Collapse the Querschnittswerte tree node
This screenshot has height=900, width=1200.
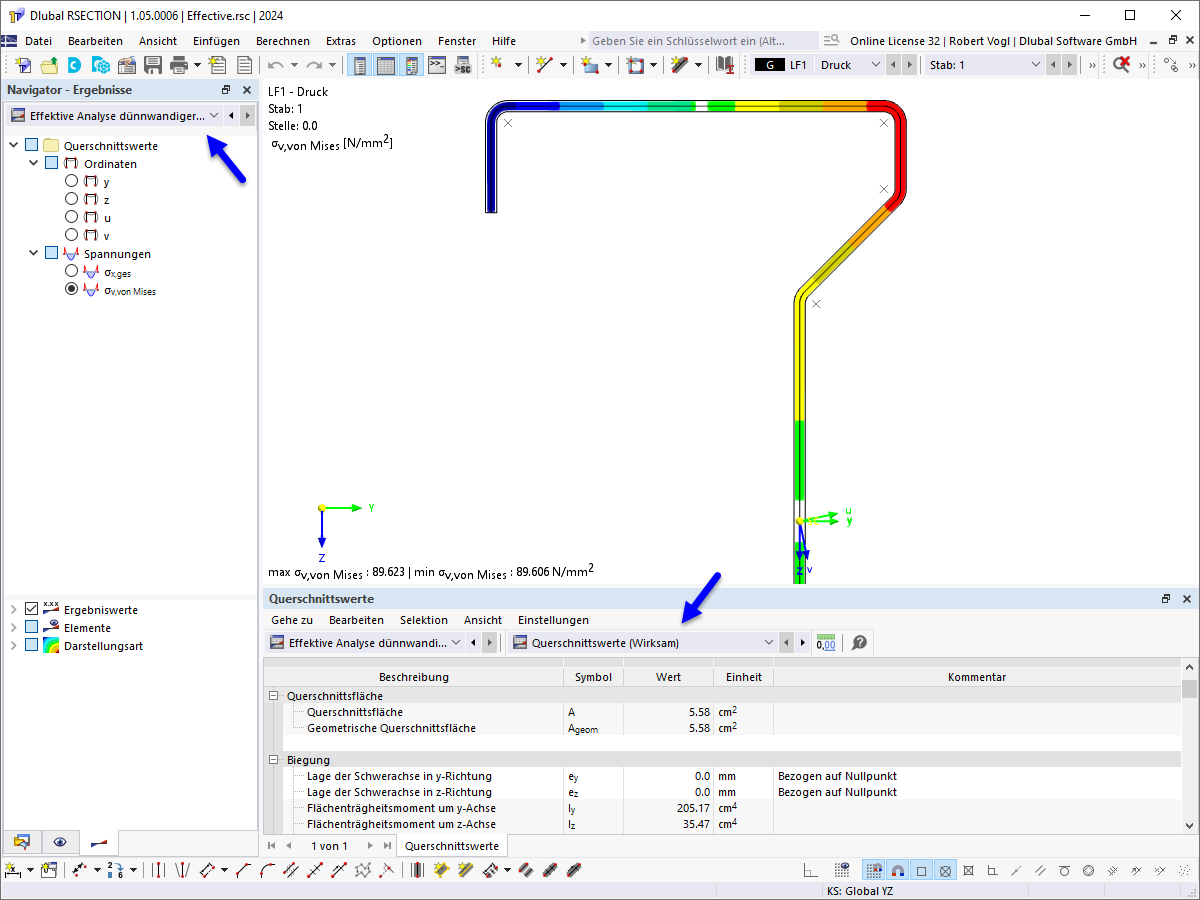tap(13, 145)
